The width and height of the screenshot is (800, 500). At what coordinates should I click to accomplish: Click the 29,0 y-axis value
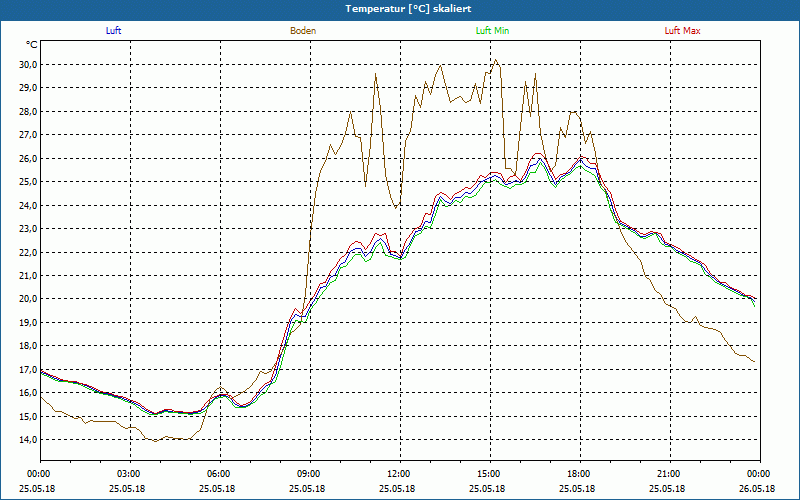[x=28, y=88]
